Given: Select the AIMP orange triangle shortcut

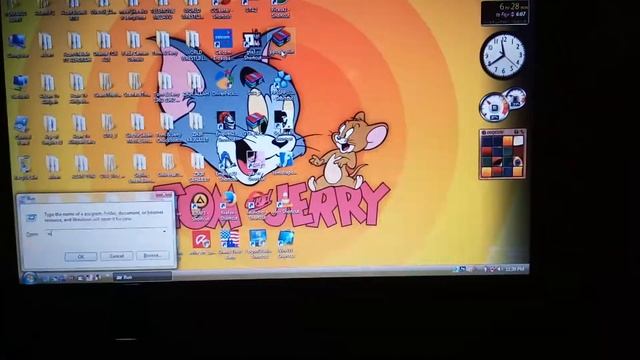Looking at the screenshot, I should pyautogui.click(x=200, y=206).
